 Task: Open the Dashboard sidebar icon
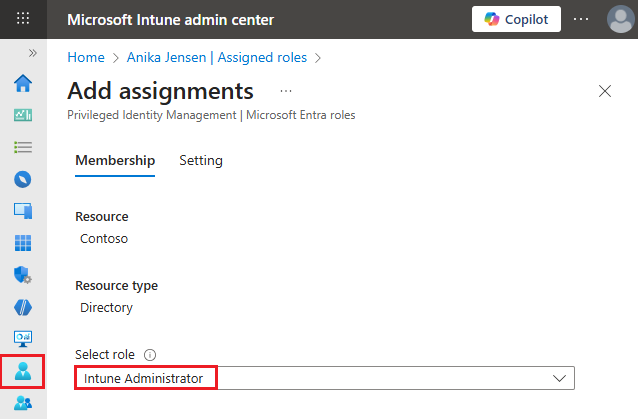tap(22, 114)
